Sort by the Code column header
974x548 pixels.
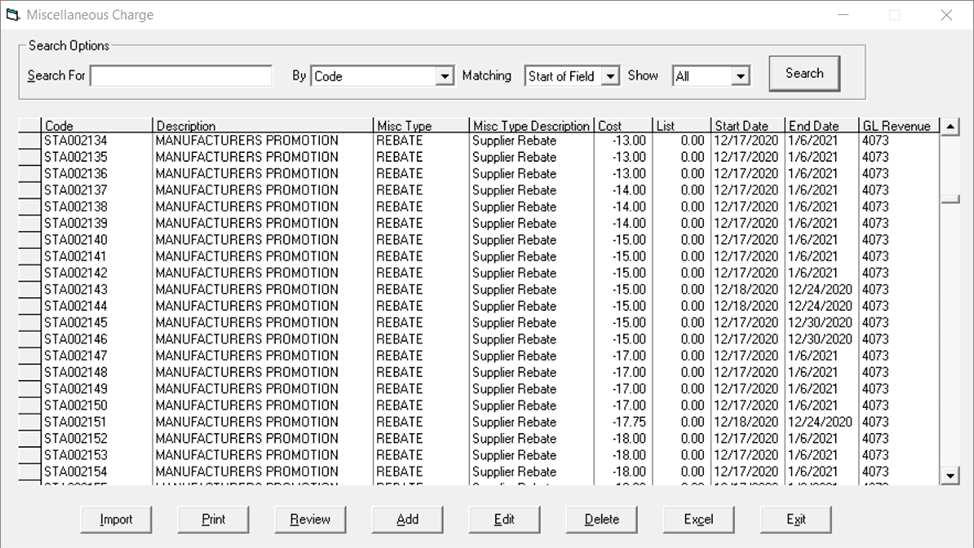(x=96, y=126)
